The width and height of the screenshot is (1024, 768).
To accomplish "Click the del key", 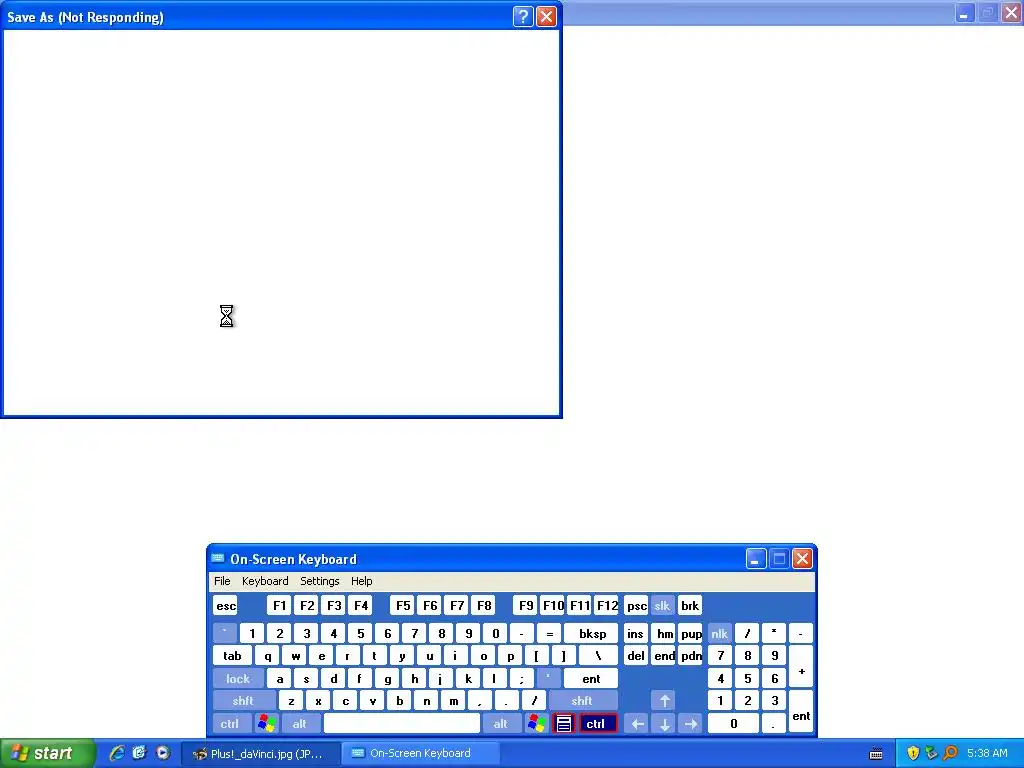I will pyautogui.click(x=636, y=656).
